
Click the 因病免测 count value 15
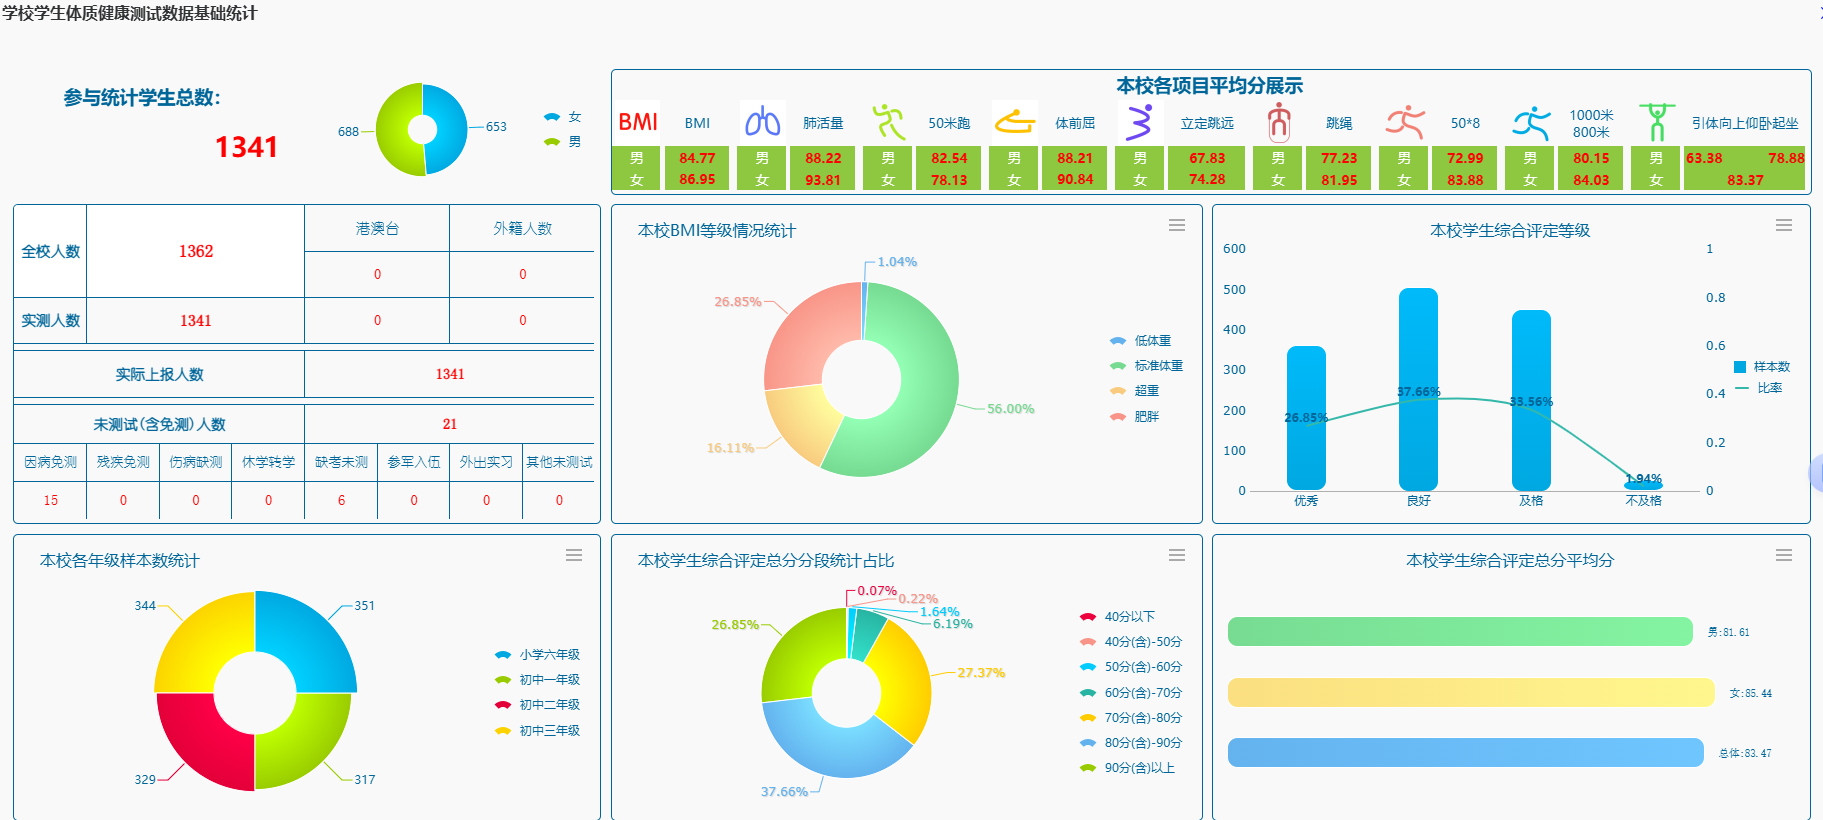(x=50, y=500)
